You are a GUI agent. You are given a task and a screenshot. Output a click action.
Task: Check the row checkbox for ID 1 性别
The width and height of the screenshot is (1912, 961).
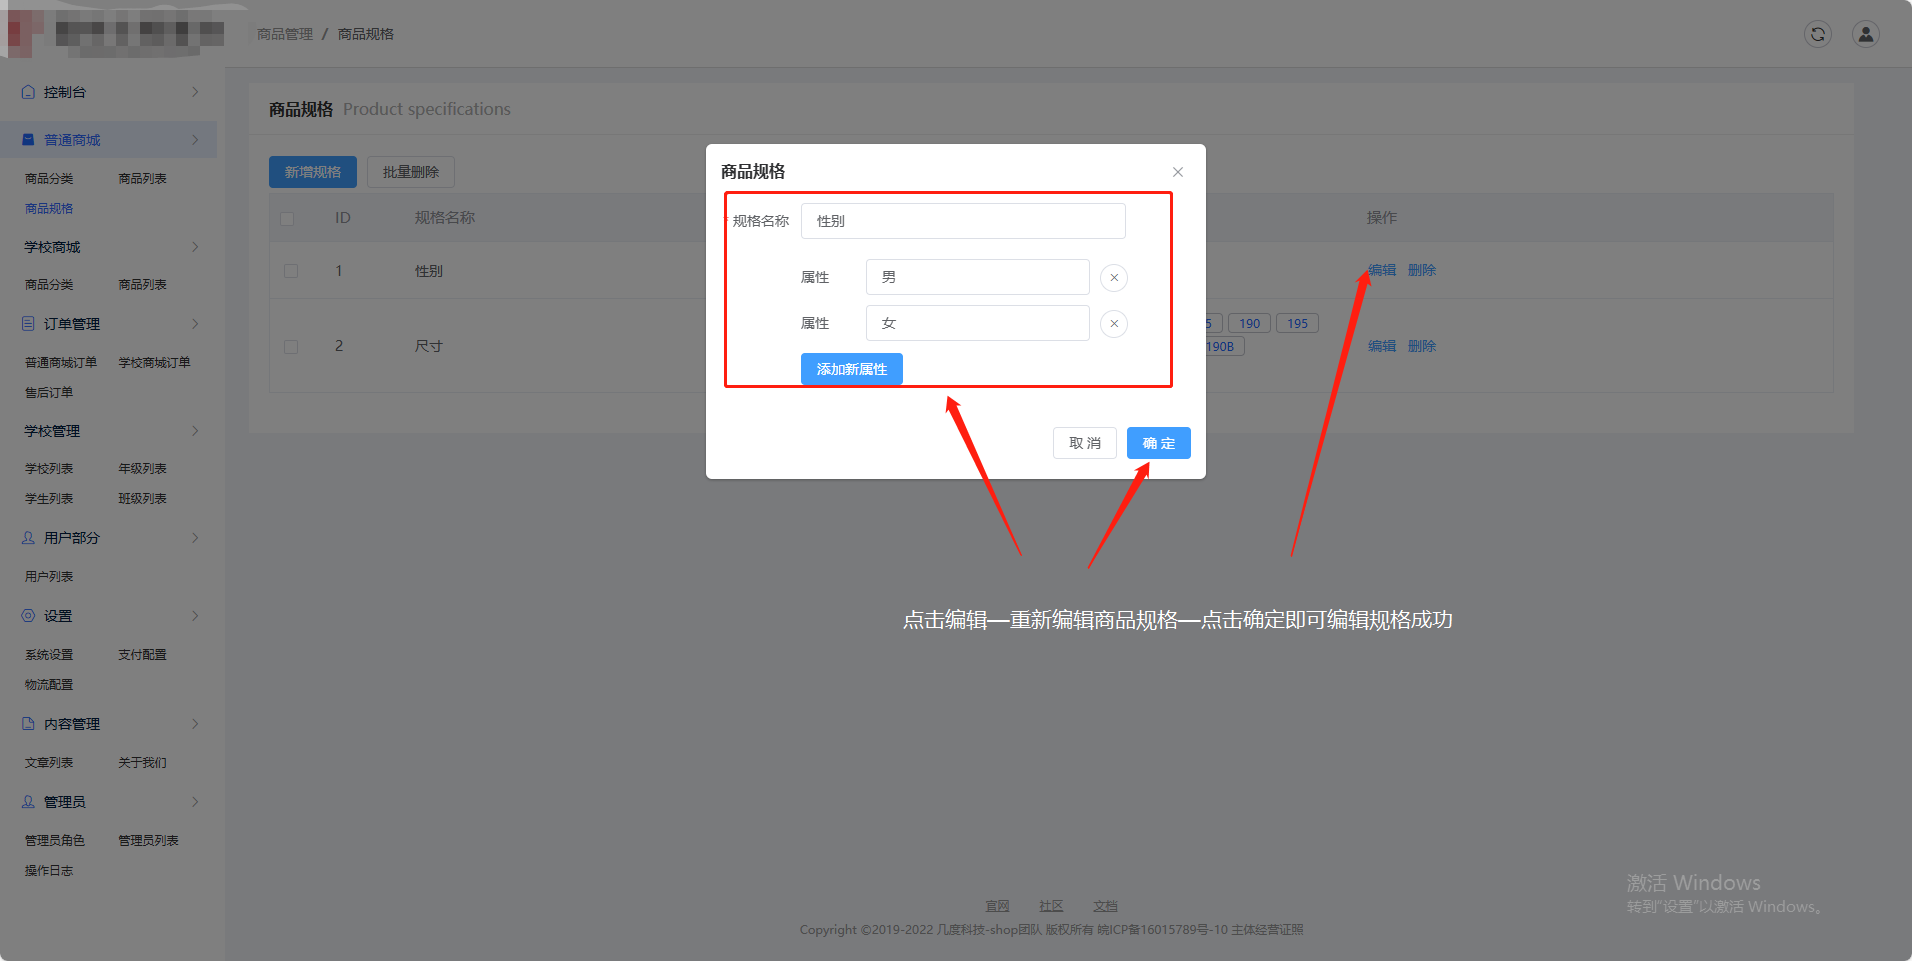[291, 270]
